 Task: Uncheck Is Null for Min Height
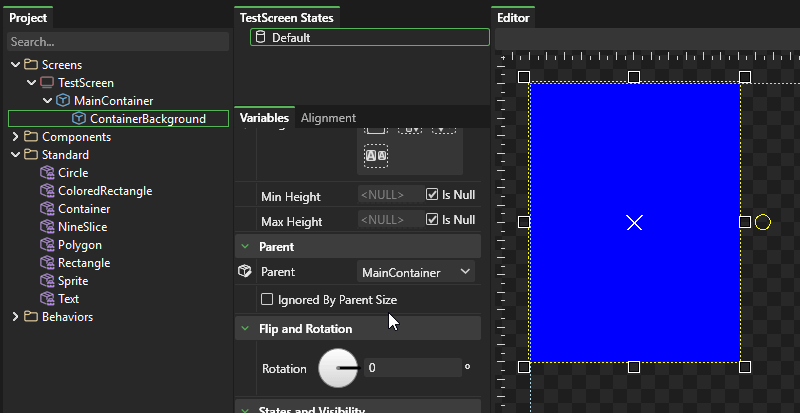coord(432,194)
